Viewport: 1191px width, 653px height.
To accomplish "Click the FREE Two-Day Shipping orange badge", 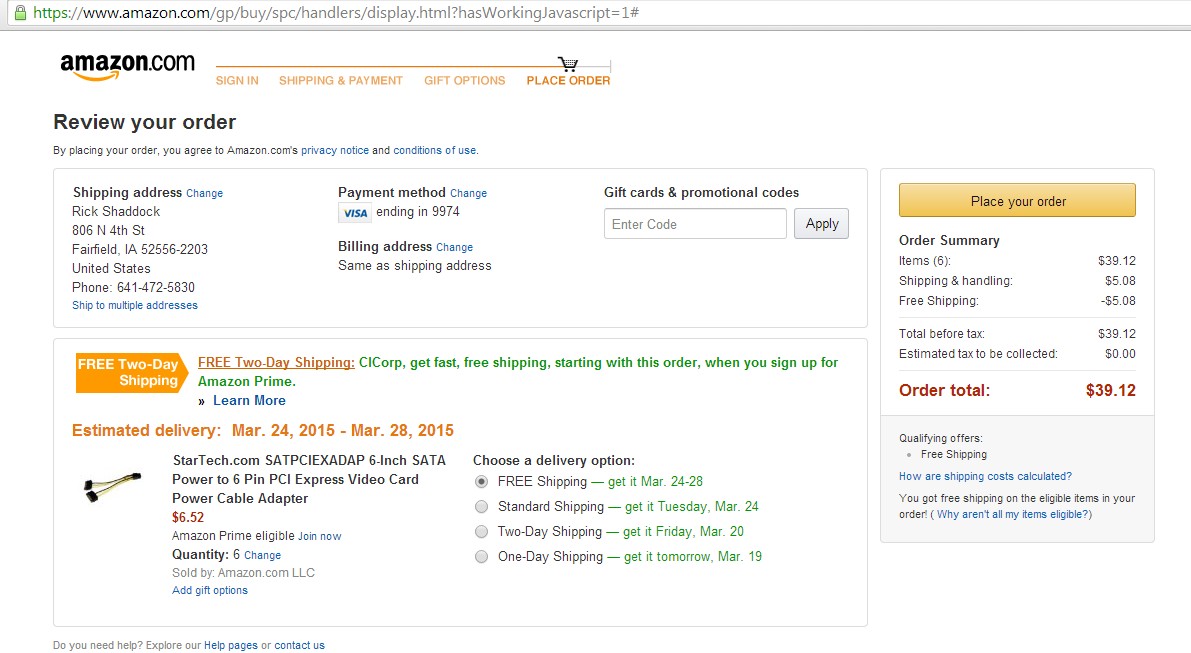I will pos(131,372).
